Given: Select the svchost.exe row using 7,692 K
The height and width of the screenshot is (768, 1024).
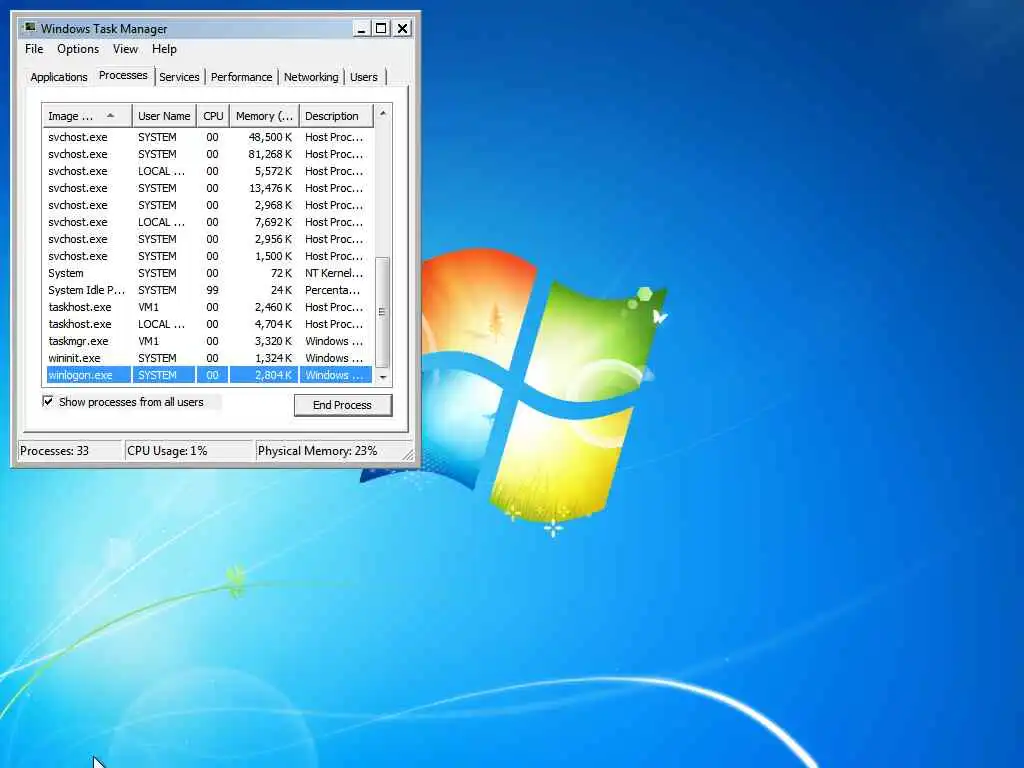Looking at the screenshot, I should 209,222.
